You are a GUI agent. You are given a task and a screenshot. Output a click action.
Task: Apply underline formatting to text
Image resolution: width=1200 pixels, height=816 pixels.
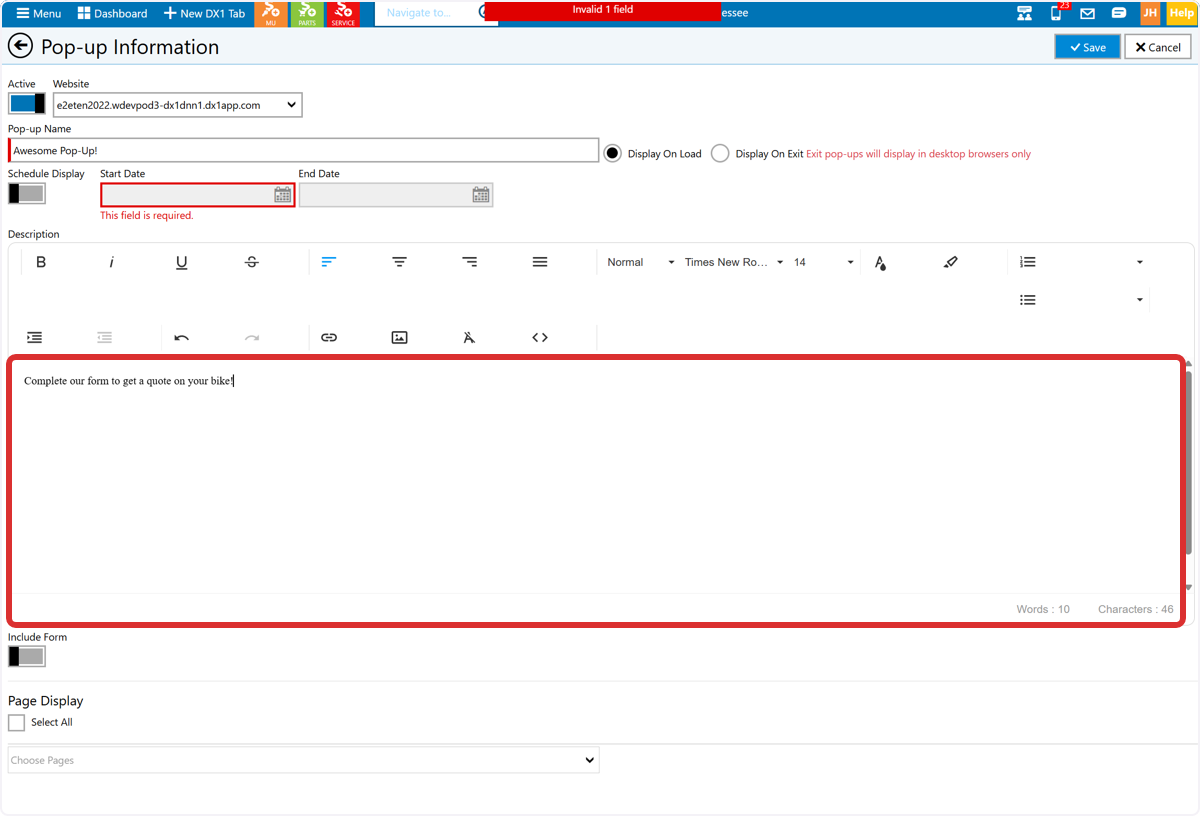click(x=181, y=262)
